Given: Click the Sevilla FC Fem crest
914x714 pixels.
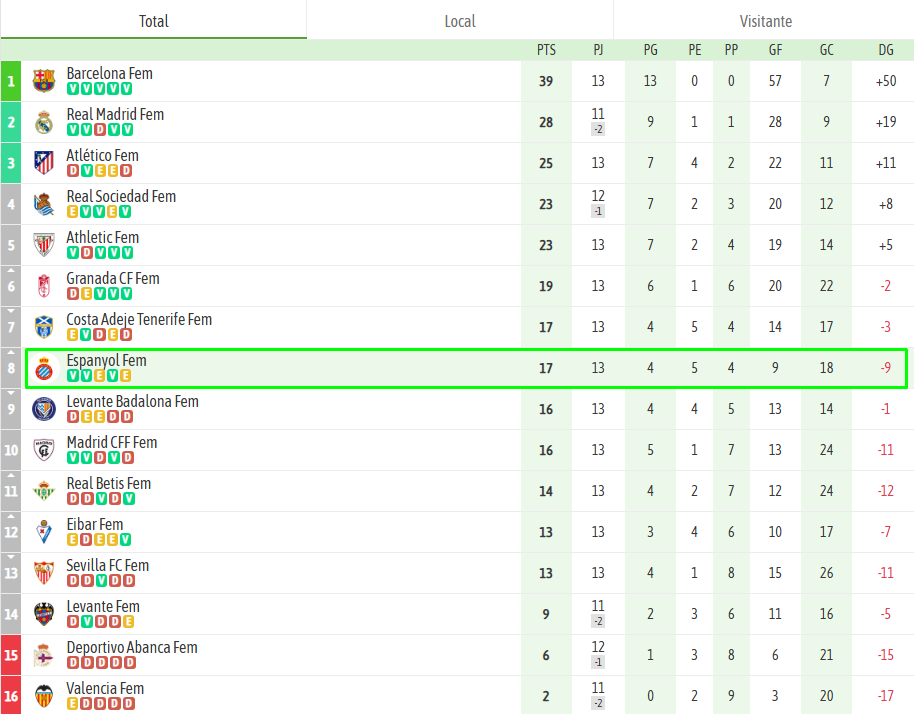Looking at the screenshot, I should coord(43,573).
